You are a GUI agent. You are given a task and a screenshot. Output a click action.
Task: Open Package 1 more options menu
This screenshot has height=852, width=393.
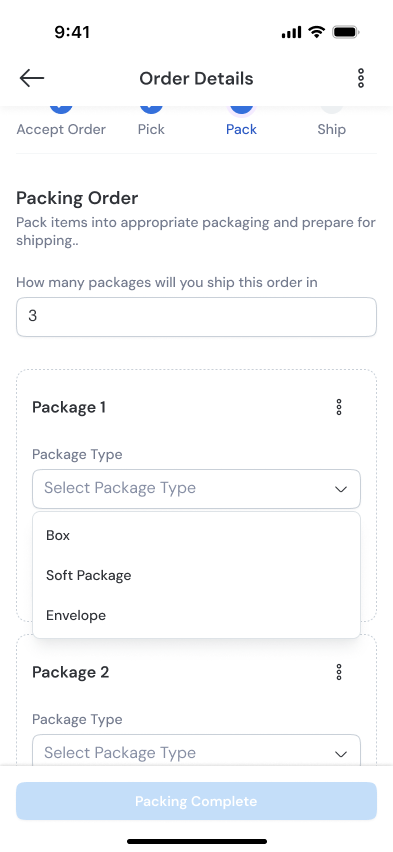click(339, 407)
